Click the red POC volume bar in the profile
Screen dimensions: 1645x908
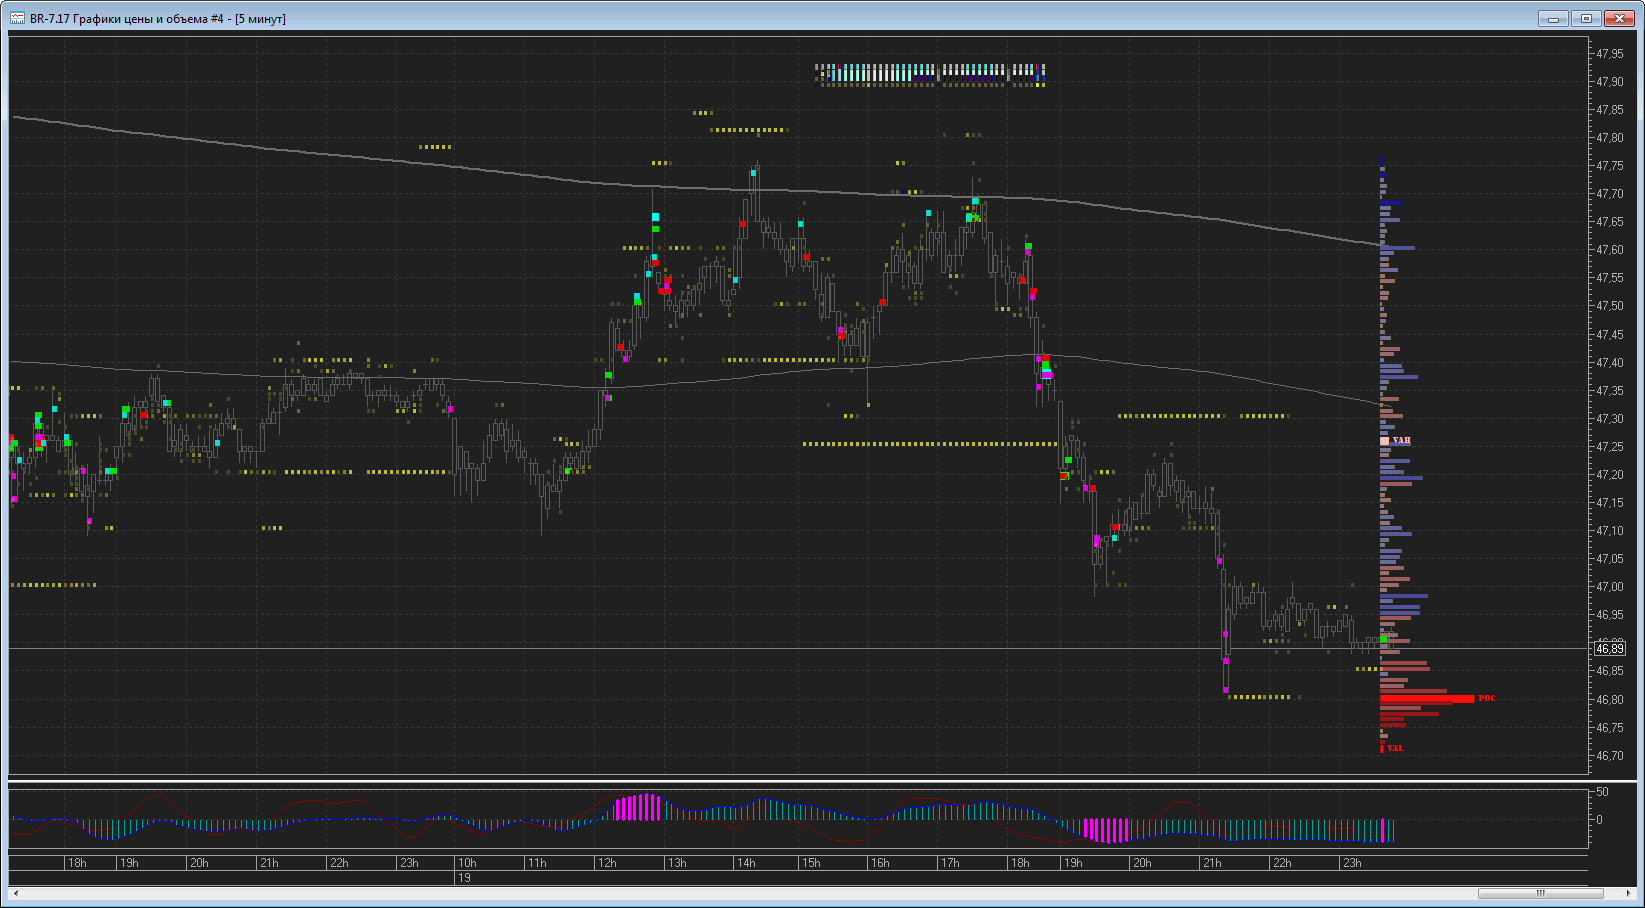[x=1427, y=698]
